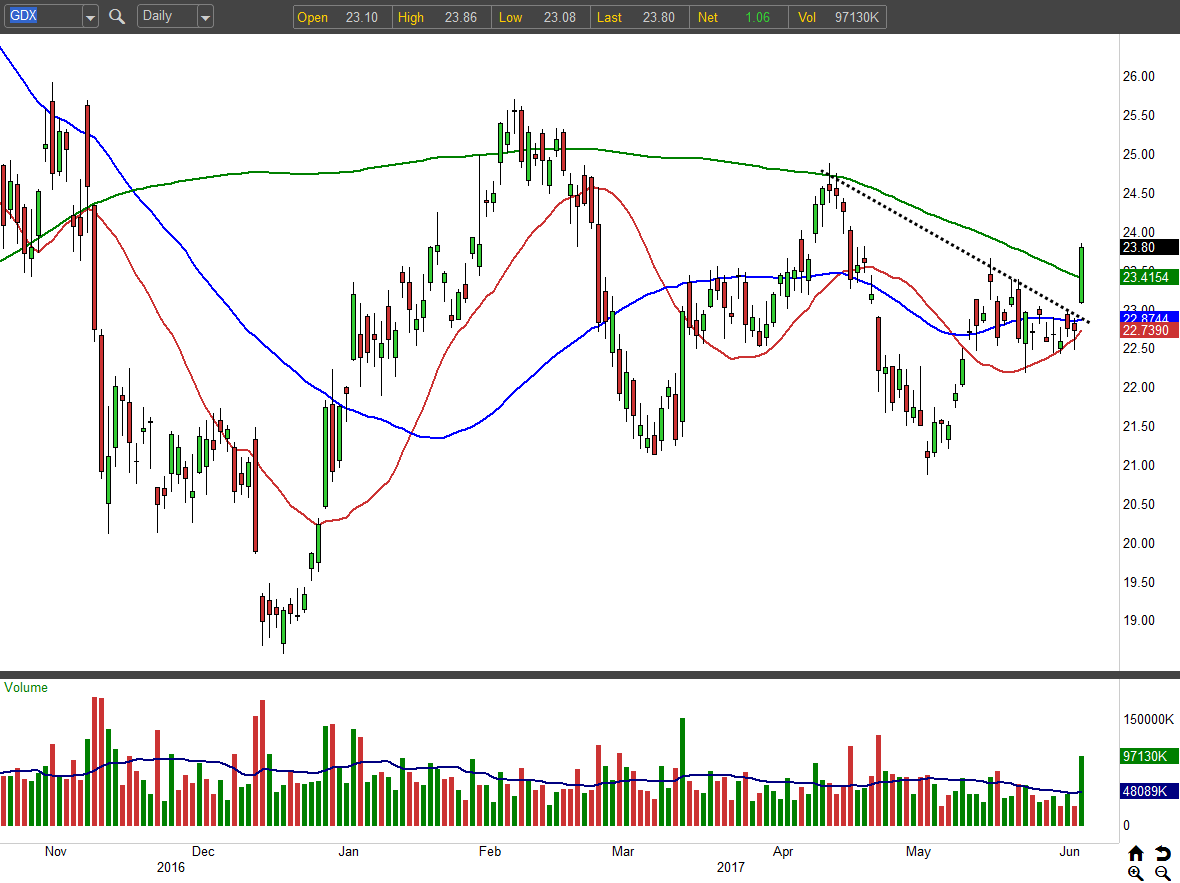
Task: Click the 24.50 price axis label
Action: (x=1139, y=193)
